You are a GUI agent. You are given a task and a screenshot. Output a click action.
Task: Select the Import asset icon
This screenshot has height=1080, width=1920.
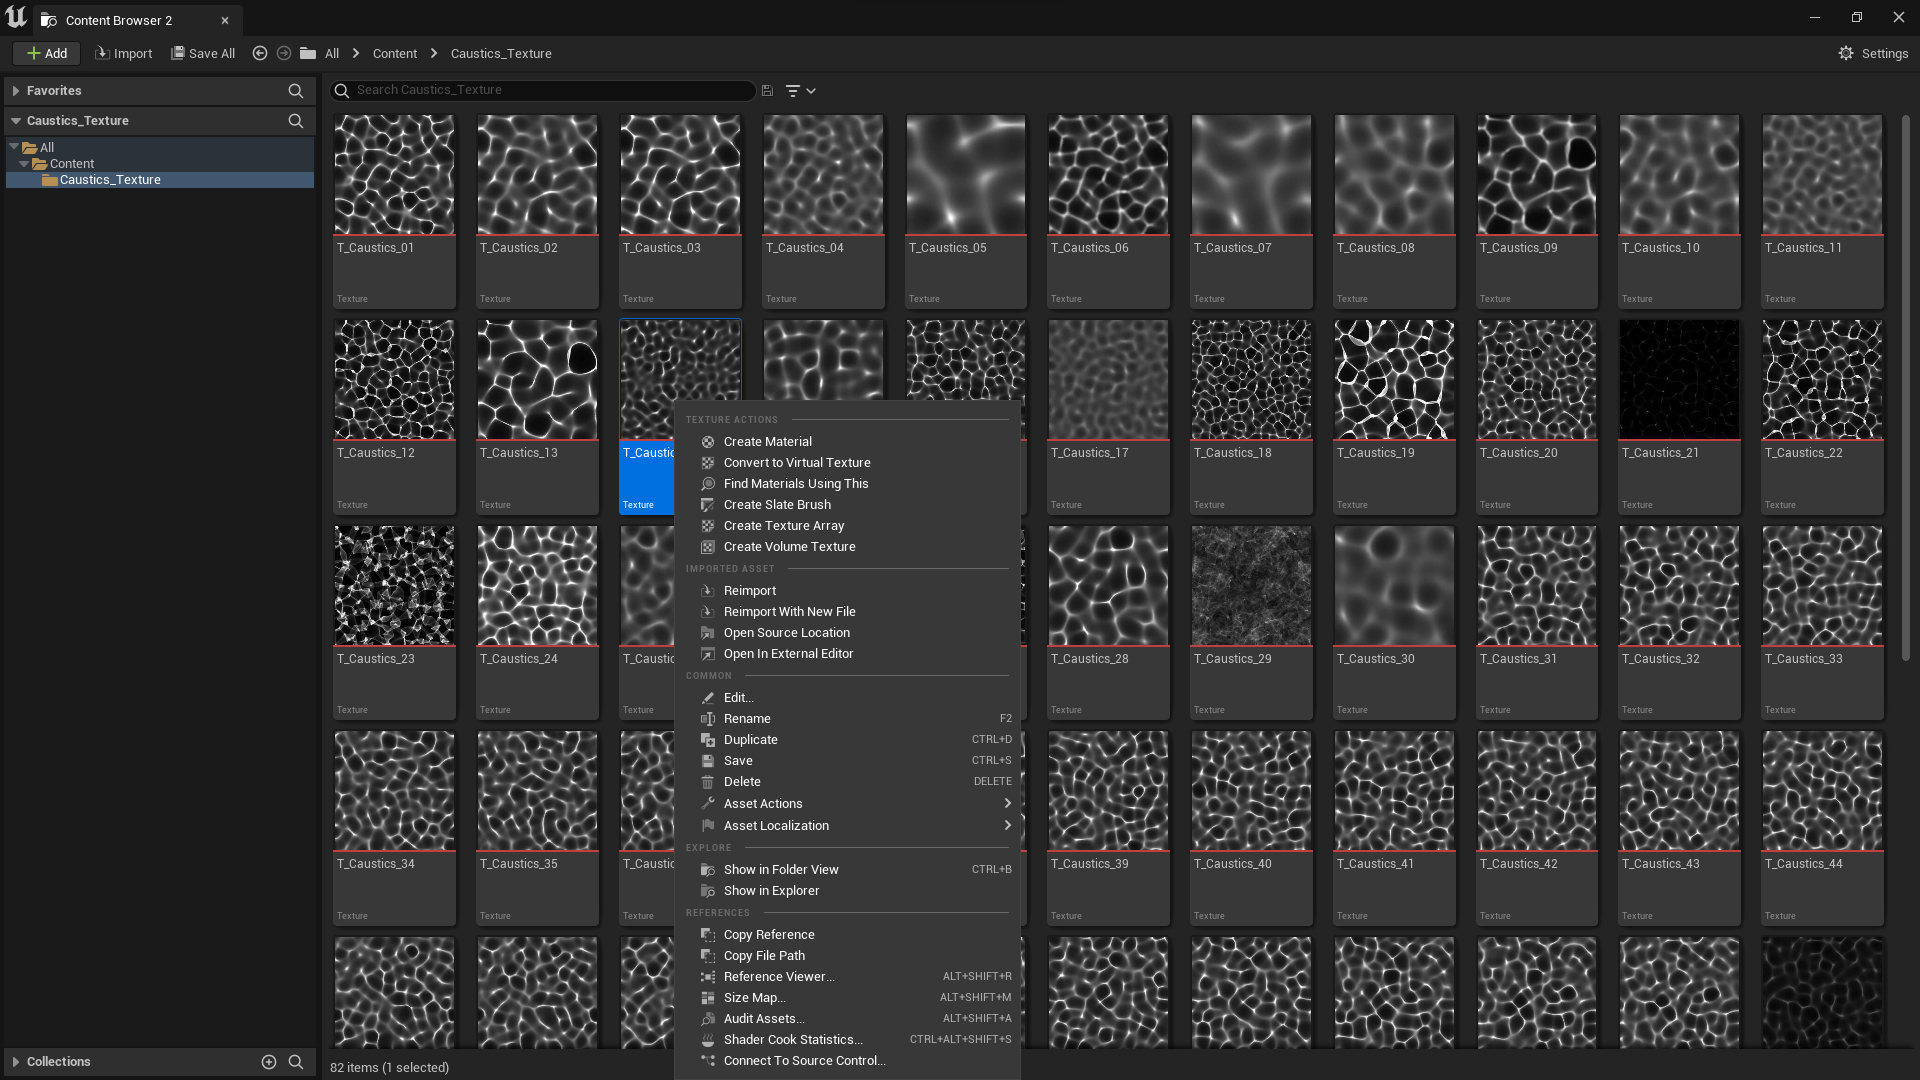coord(102,53)
